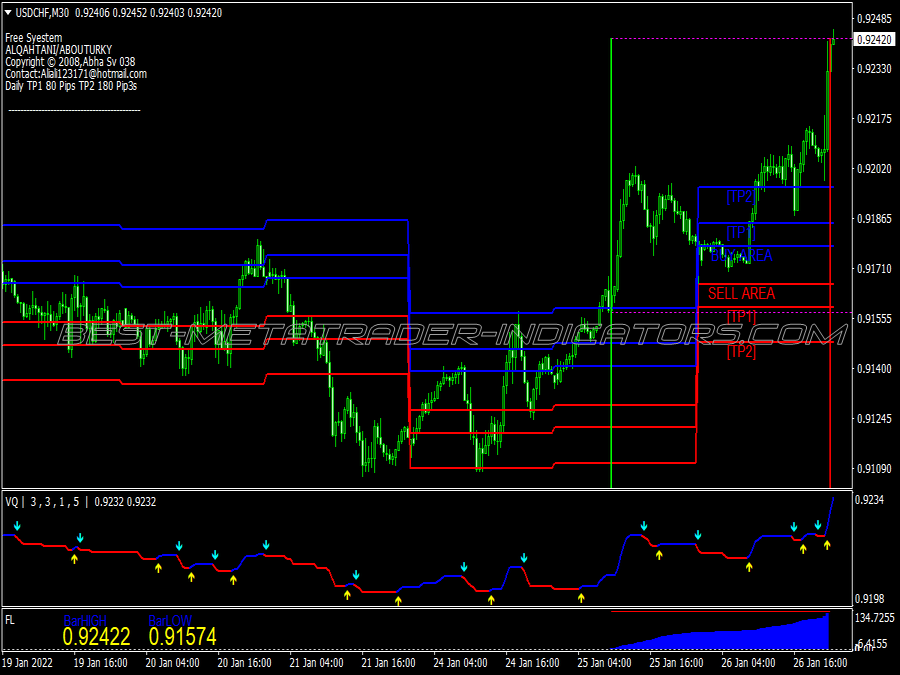Click the ALQAHTANI/ABOUTURKY author label
This screenshot has height=675, width=900.
pos(59,50)
